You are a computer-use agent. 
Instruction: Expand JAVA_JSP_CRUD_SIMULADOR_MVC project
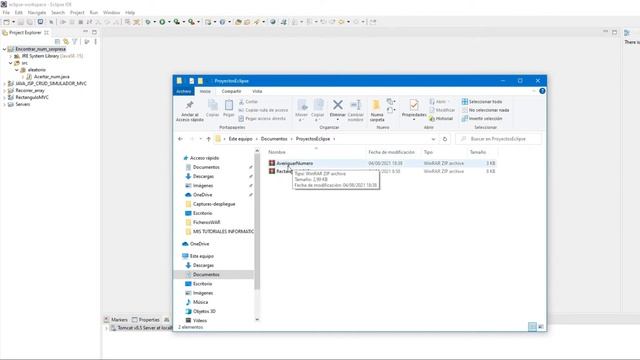[x=4, y=83]
